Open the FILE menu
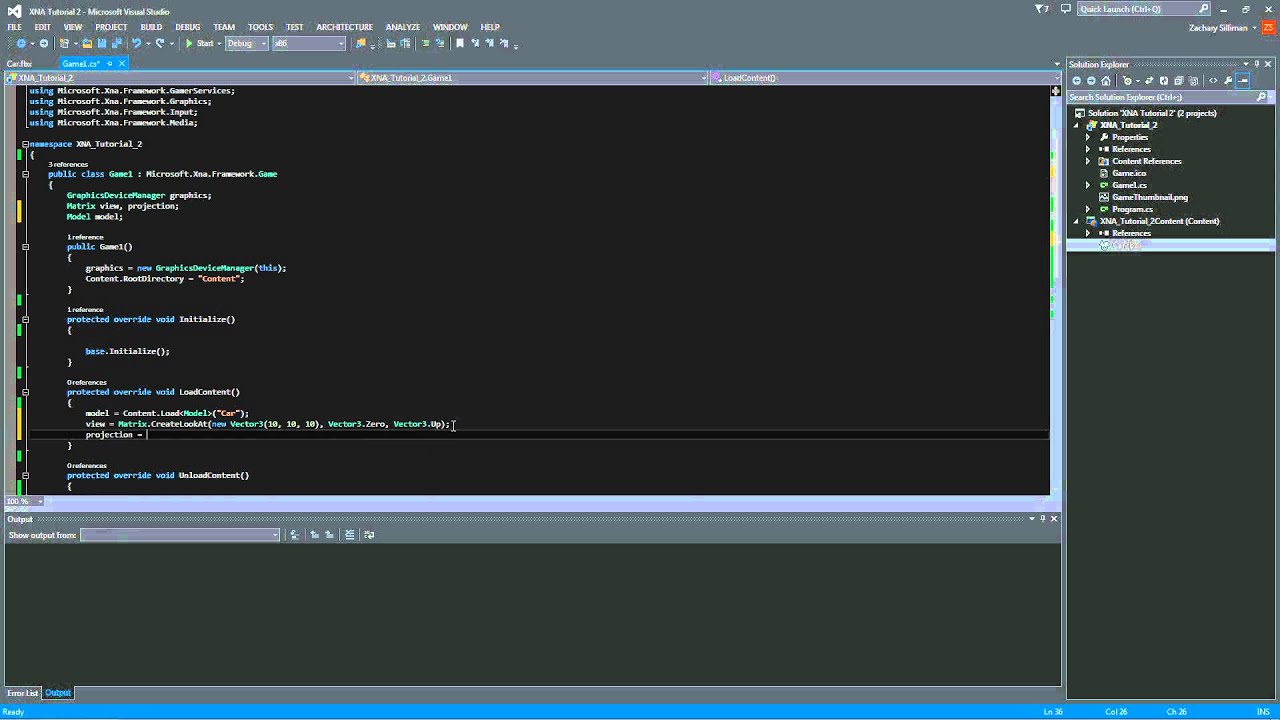Viewport: 1280px width, 720px height. point(15,27)
